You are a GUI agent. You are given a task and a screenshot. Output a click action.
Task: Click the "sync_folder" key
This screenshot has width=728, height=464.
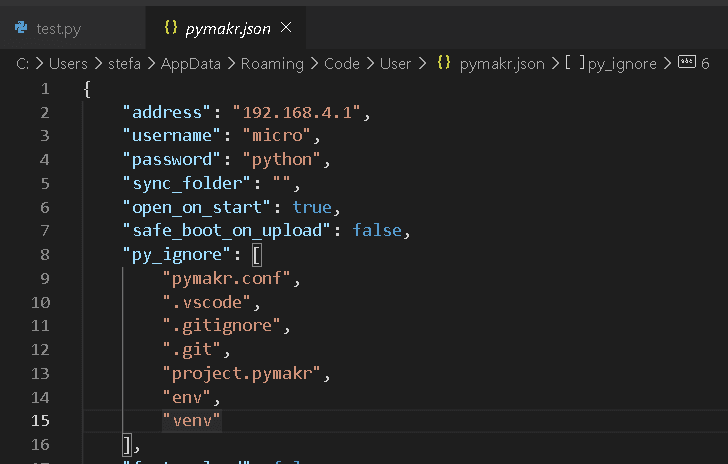pyautogui.click(x=187, y=183)
